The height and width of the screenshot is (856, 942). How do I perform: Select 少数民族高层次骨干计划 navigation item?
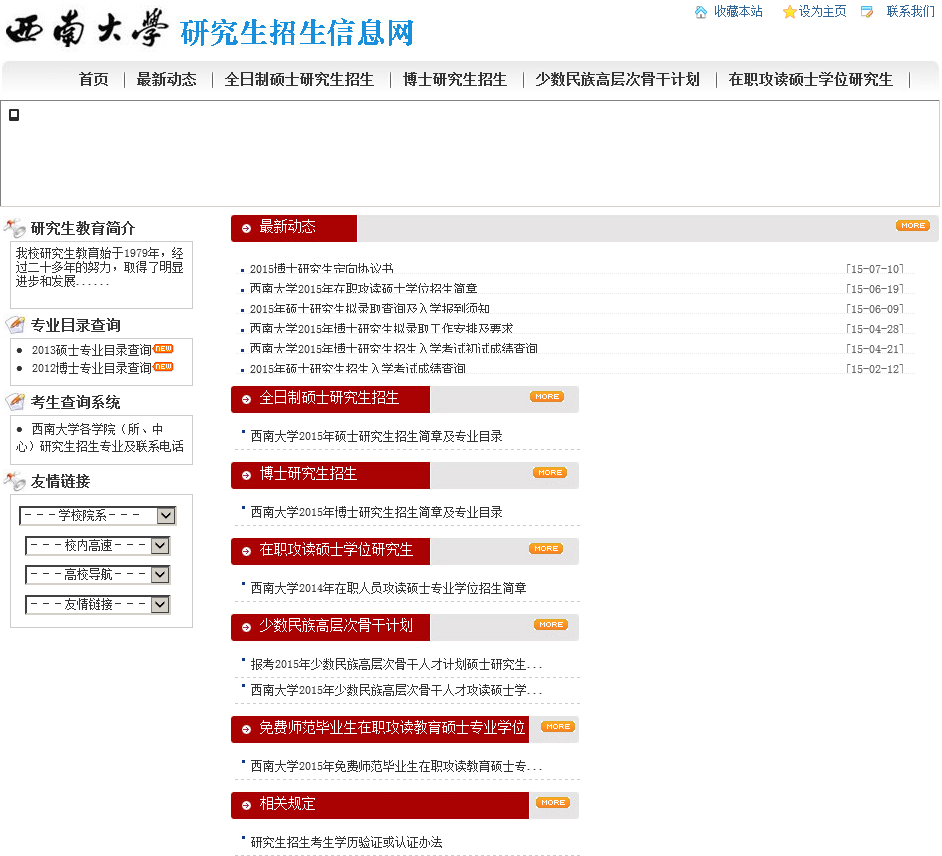coord(618,79)
